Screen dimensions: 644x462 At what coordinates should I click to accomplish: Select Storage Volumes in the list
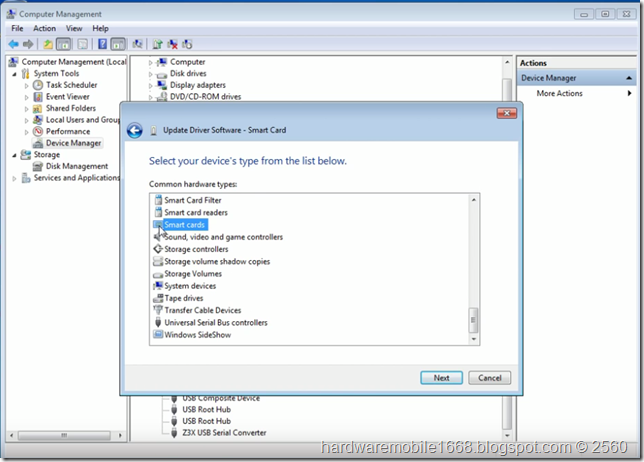(x=193, y=274)
